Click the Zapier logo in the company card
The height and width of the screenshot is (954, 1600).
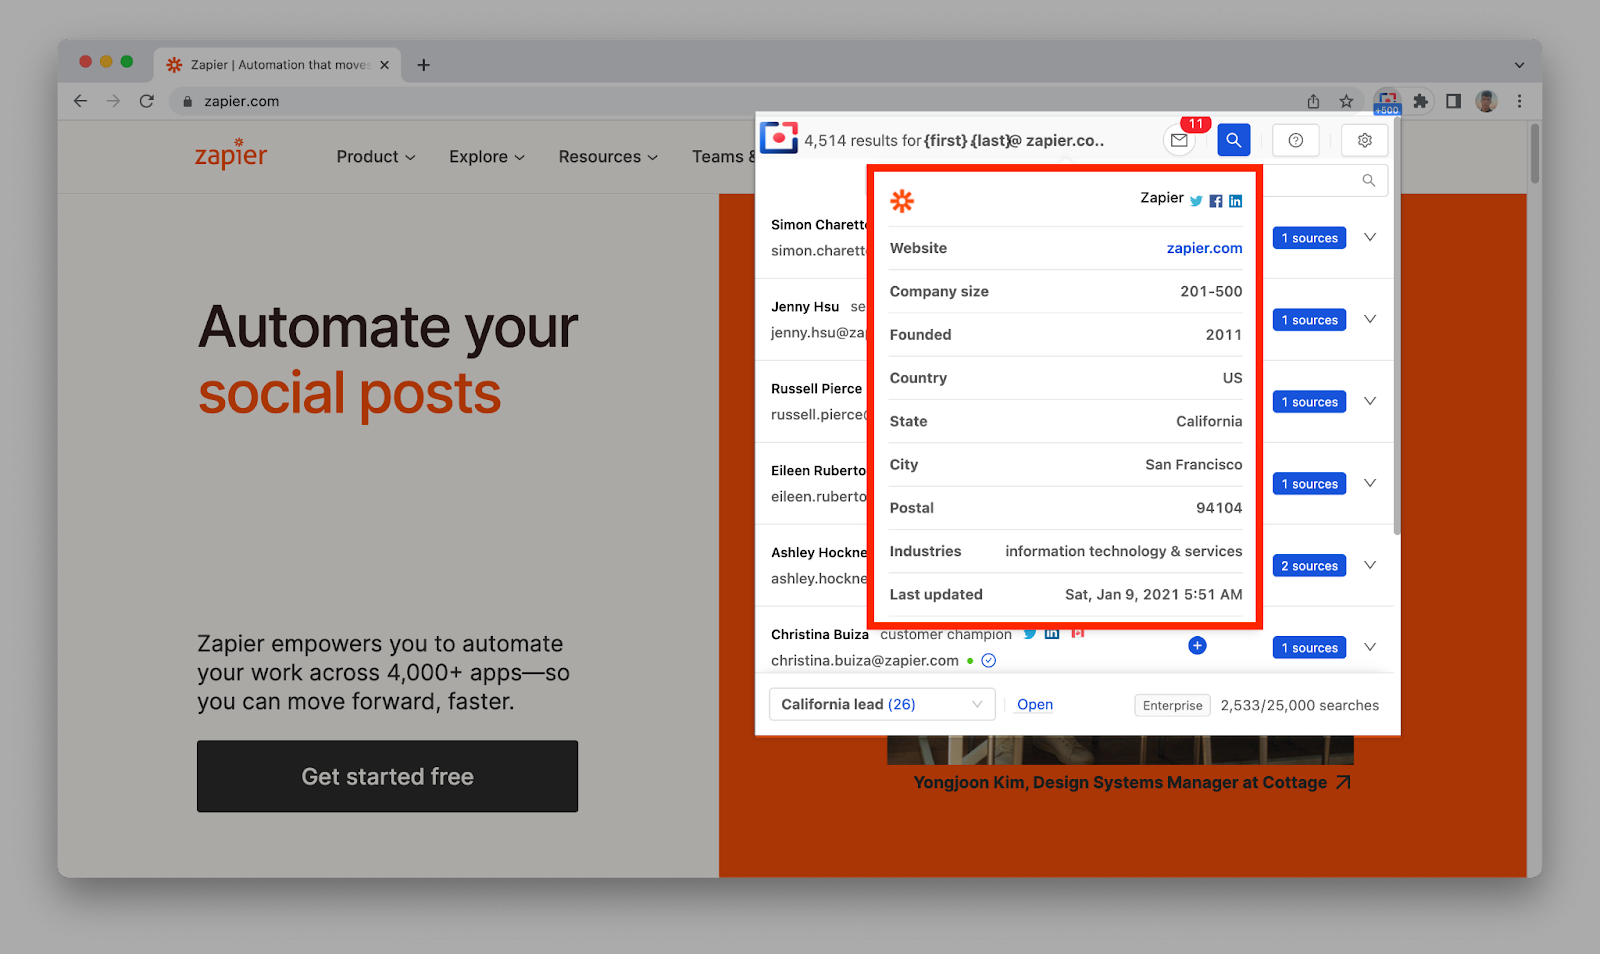click(x=902, y=201)
